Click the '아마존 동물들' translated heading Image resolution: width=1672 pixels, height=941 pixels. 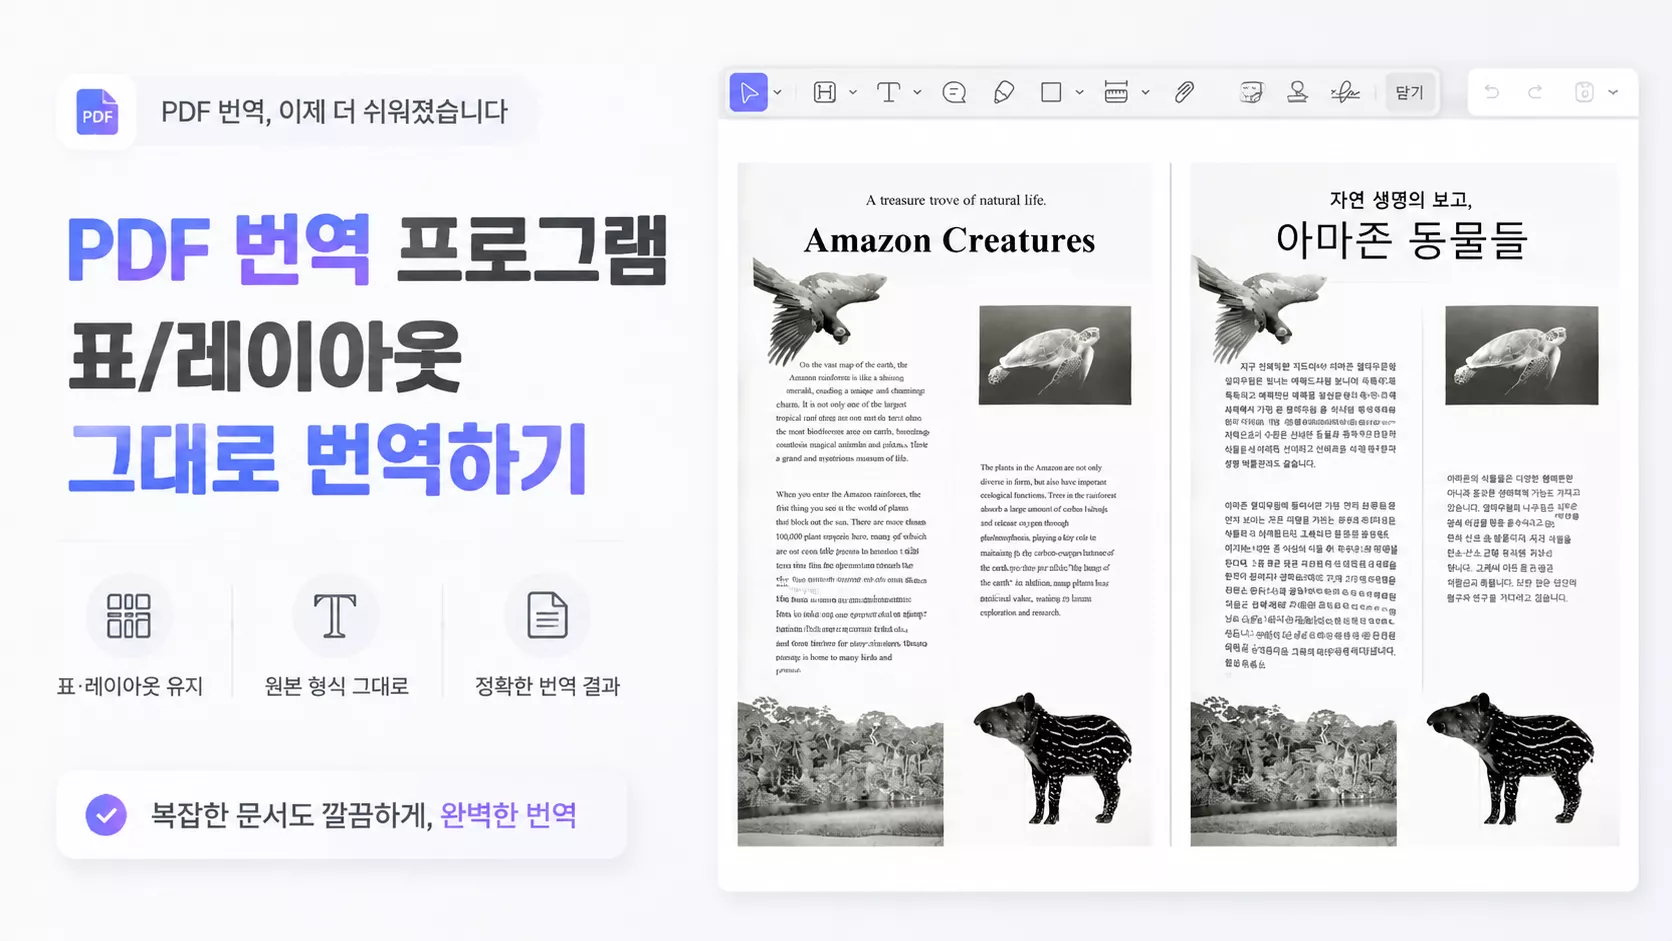click(x=1402, y=240)
